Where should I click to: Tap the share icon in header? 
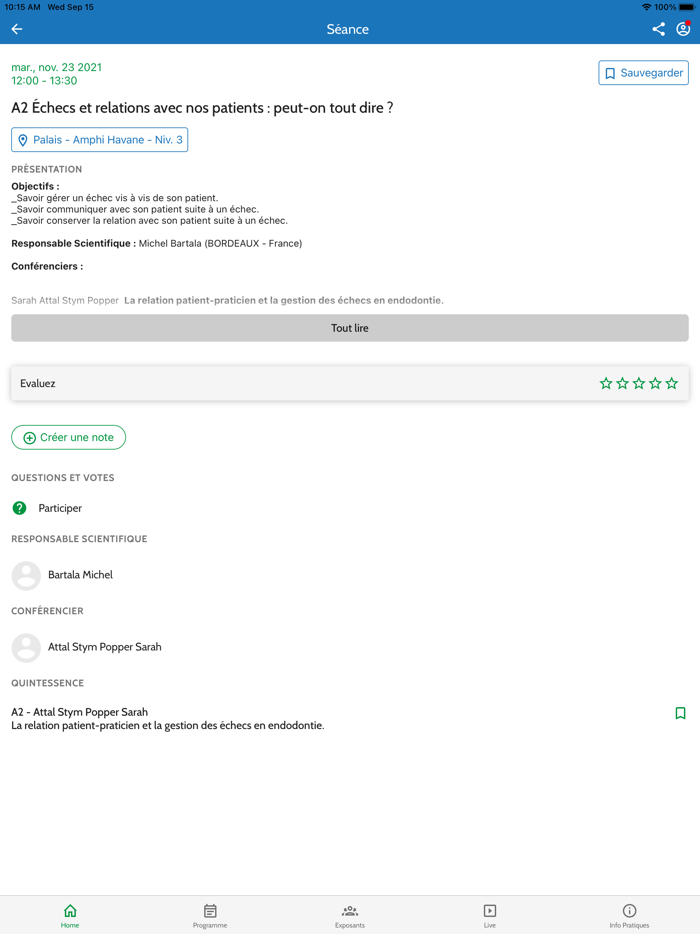pyautogui.click(x=658, y=29)
